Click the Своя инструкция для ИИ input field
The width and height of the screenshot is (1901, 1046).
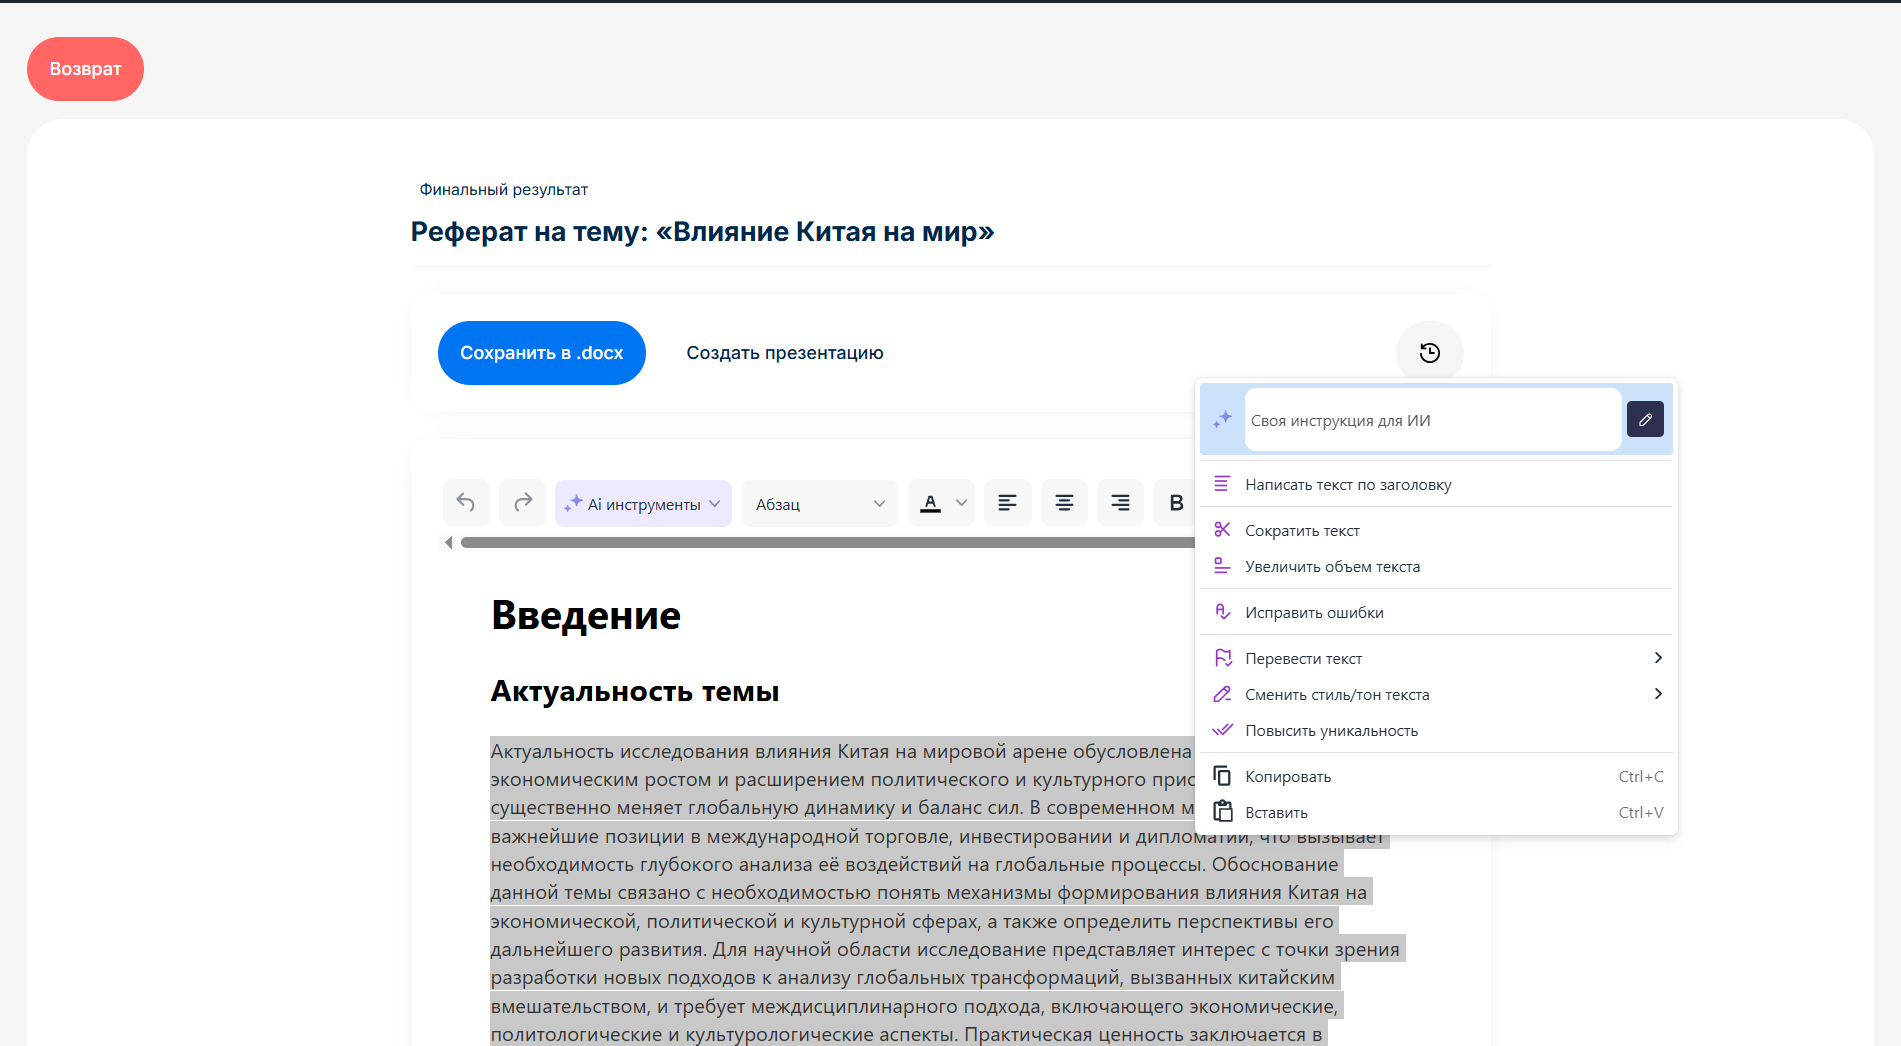pyautogui.click(x=1431, y=421)
